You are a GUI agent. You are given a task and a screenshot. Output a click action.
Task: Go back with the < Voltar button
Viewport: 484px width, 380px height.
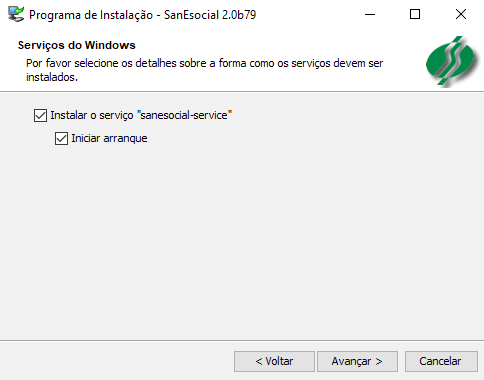(274, 361)
